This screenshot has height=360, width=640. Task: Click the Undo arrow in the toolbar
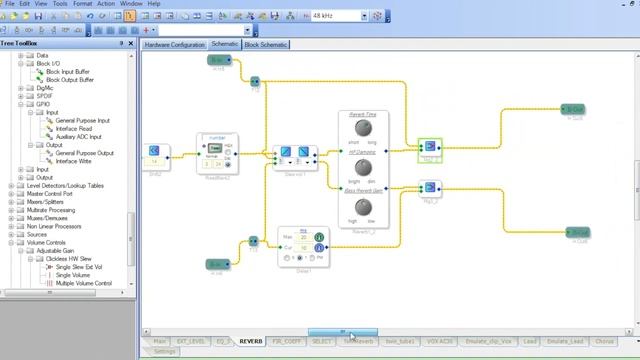pyautogui.click(x=90, y=16)
